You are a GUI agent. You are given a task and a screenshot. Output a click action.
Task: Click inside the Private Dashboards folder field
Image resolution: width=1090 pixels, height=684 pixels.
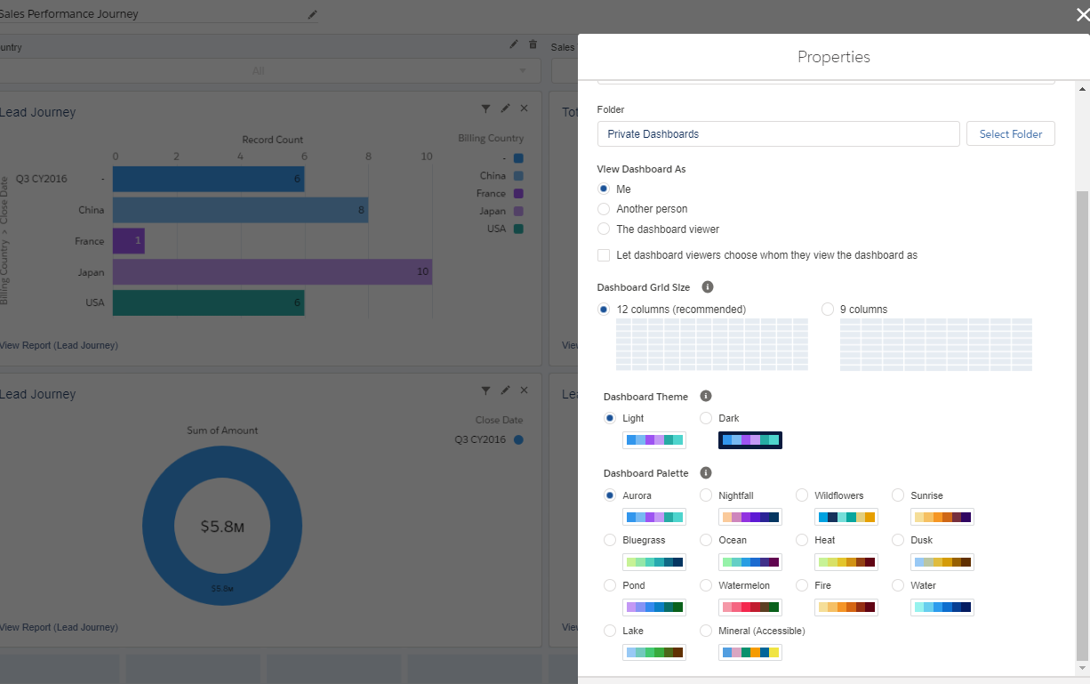tap(778, 133)
